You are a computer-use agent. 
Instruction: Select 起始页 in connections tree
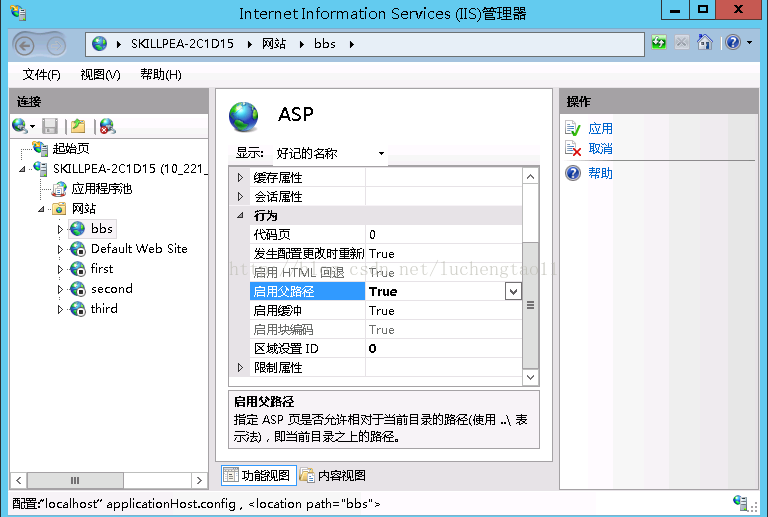[x=71, y=148]
